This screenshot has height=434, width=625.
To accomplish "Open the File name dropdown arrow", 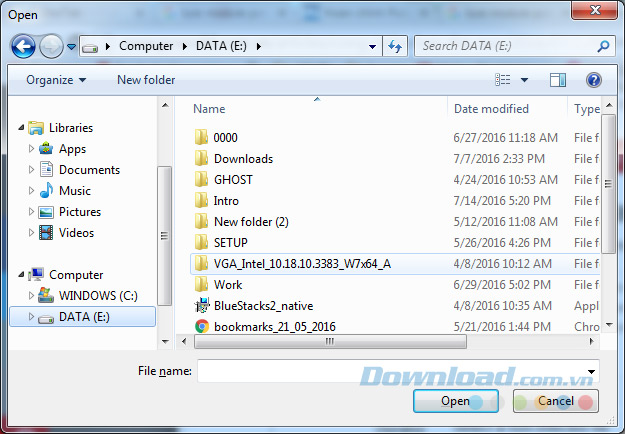I will (x=592, y=371).
